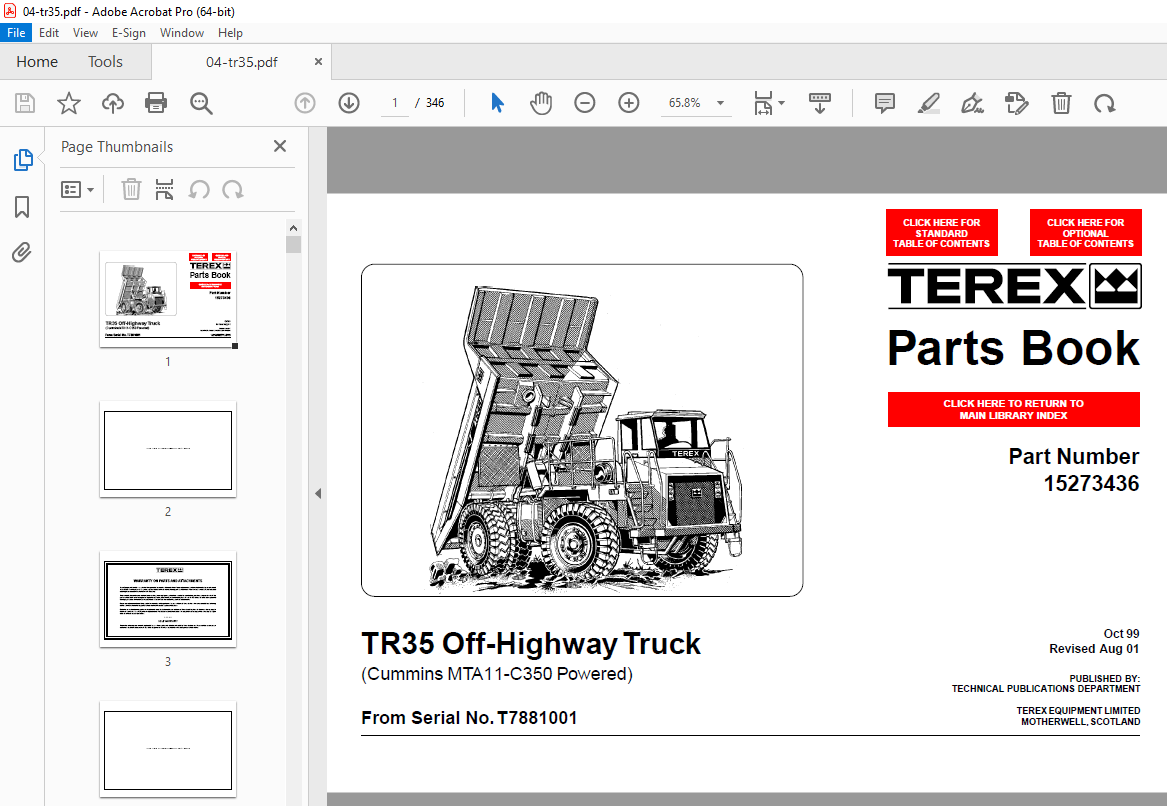The height and width of the screenshot is (806, 1167).
Task: Select page 1 thumbnail
Action: [168, 299]
